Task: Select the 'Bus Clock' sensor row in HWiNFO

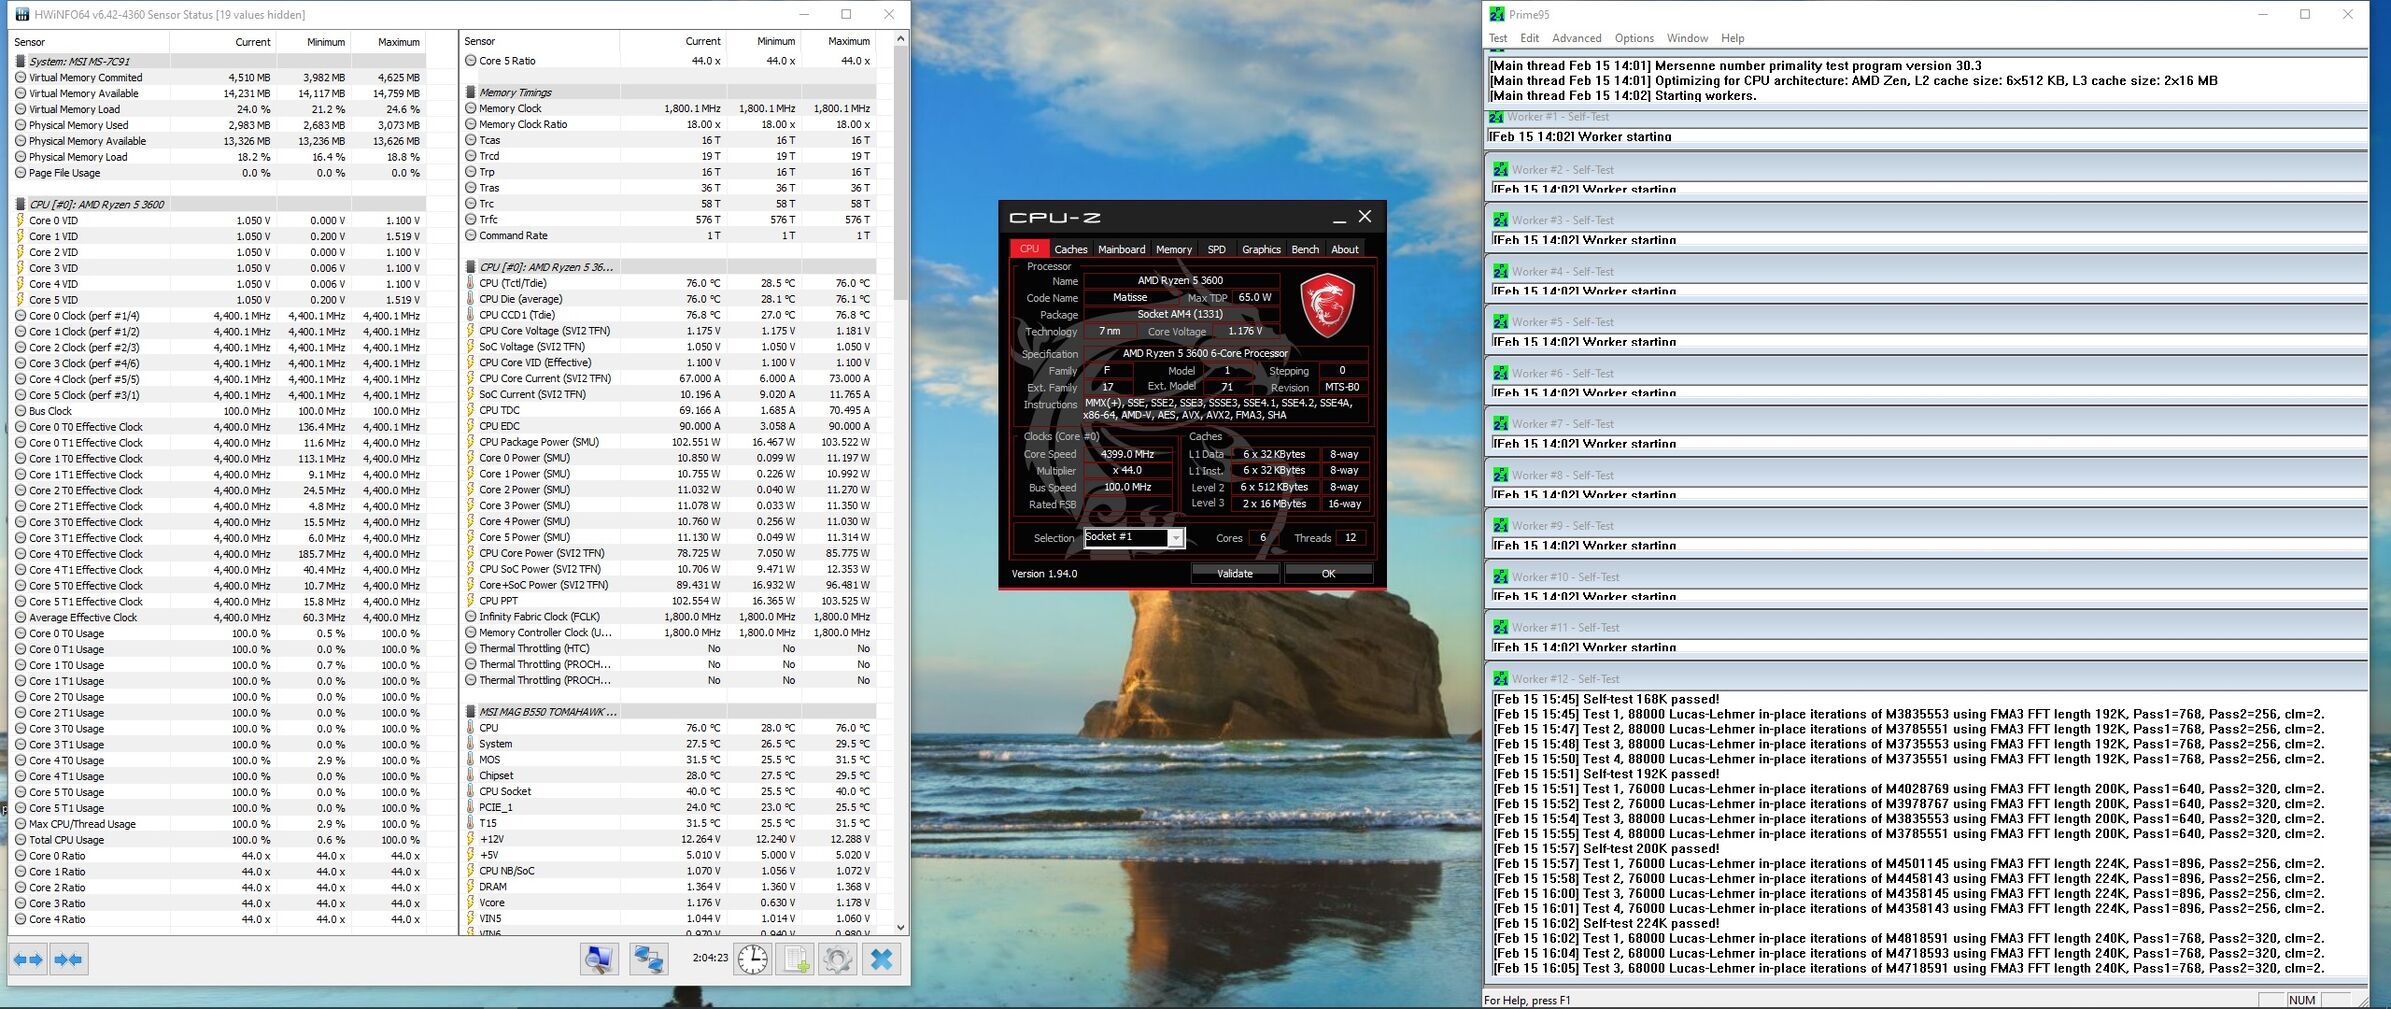Action: tap(219, 411)
